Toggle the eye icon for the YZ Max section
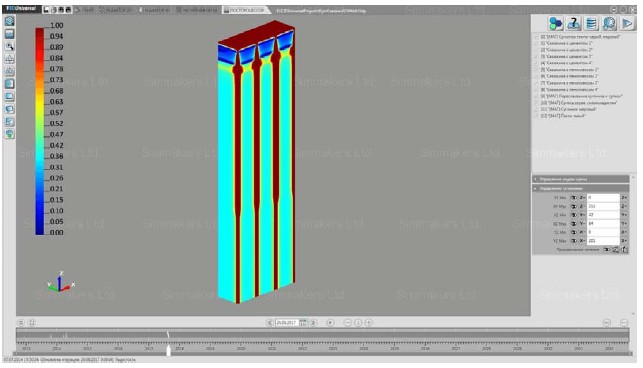Screen dimensions: 643x368 click(574, 241)
